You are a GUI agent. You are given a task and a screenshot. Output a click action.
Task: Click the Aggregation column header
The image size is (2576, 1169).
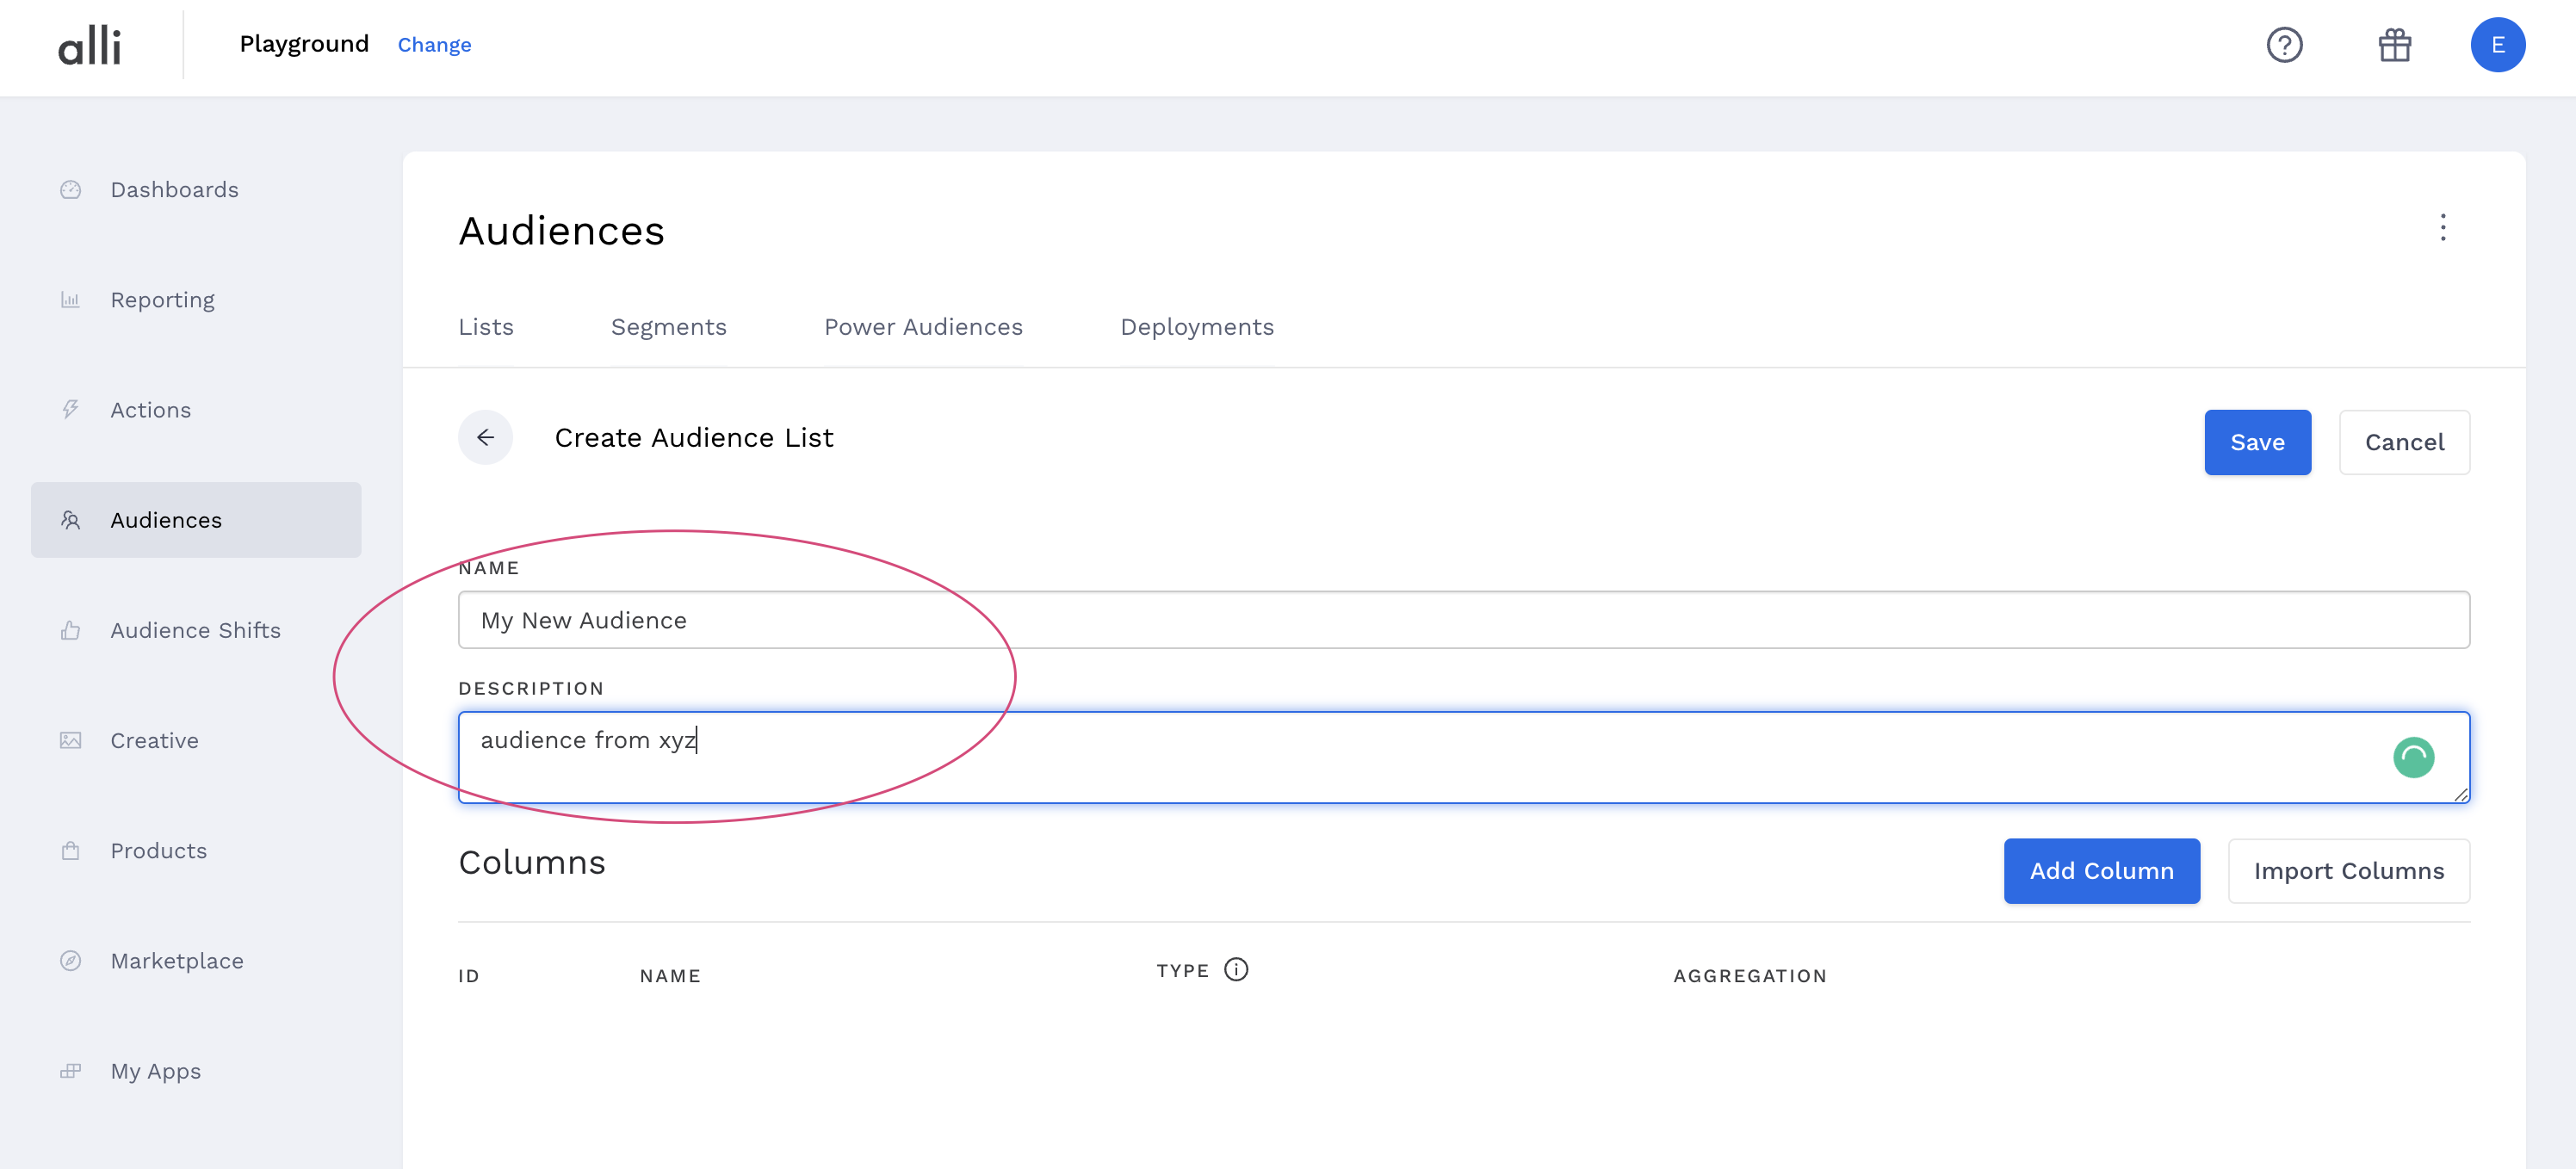point(1750,976)
